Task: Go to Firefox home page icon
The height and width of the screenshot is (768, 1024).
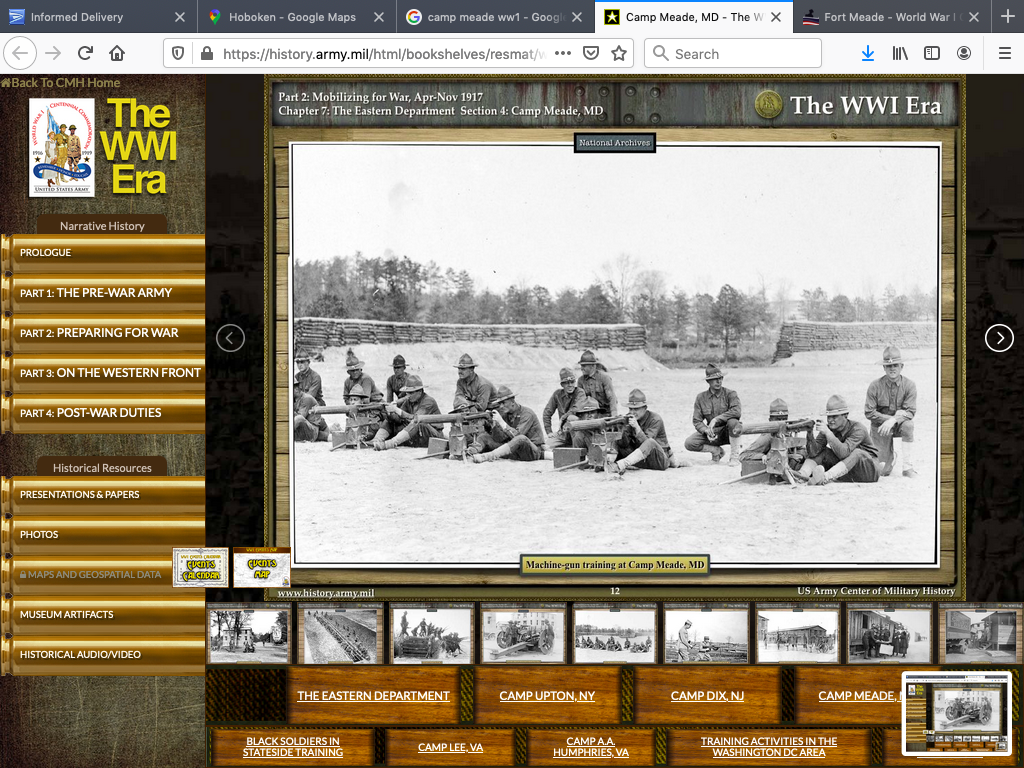Action: [x=118, y=54]
